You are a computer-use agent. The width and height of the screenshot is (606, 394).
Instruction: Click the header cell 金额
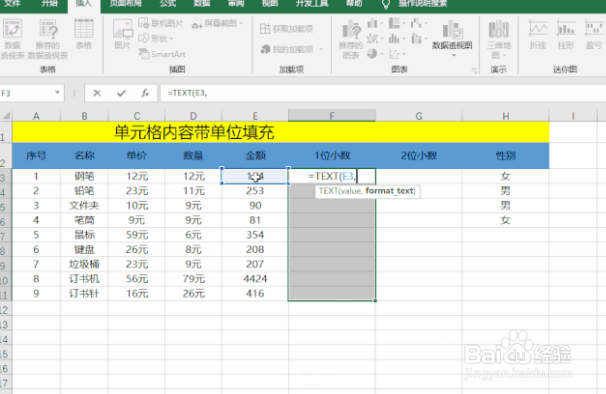coord(255,155)
